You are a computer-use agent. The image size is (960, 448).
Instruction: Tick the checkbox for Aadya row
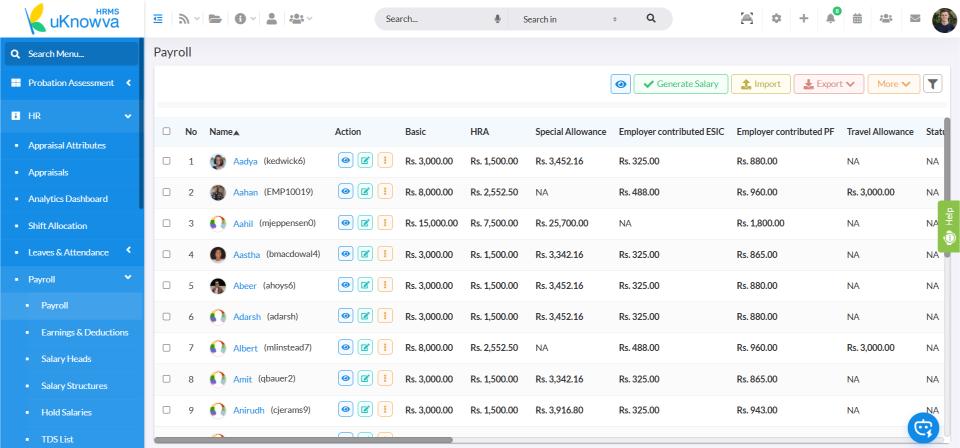(x=167, y=161)
